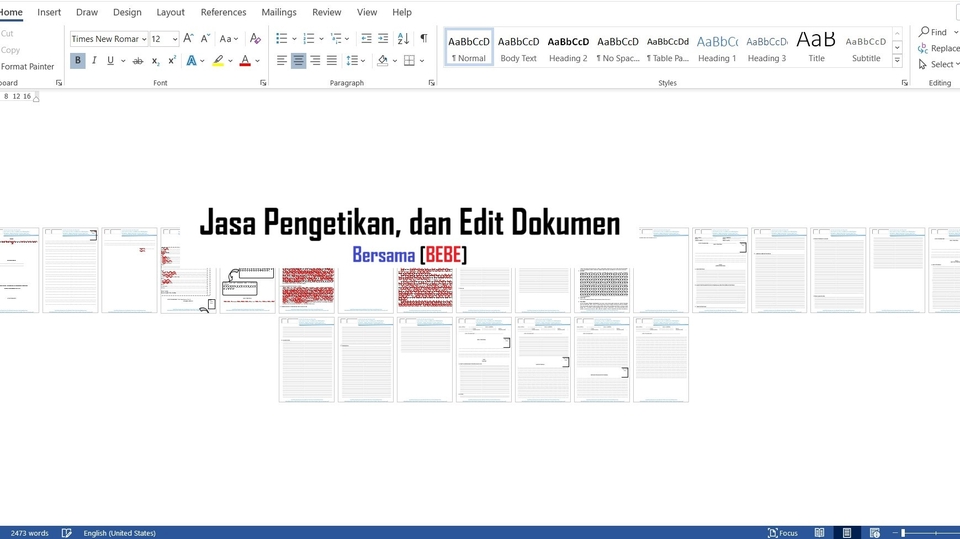960x539 pixels.
Task: Decrease indent
Action: tap(366, 39)
